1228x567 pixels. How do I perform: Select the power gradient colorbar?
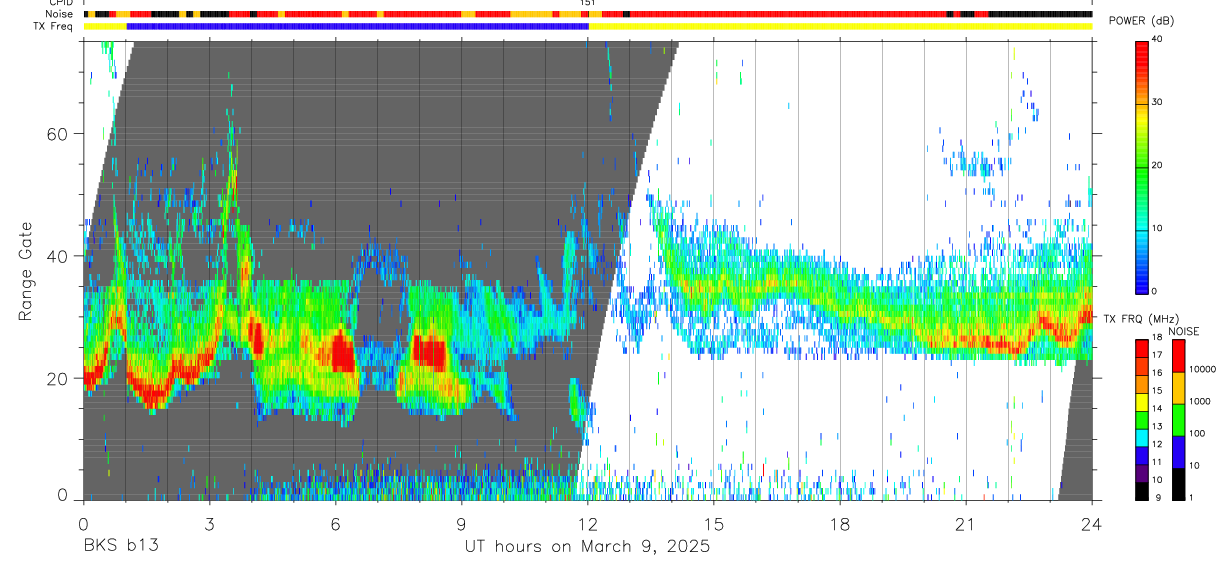point(1142,166)
